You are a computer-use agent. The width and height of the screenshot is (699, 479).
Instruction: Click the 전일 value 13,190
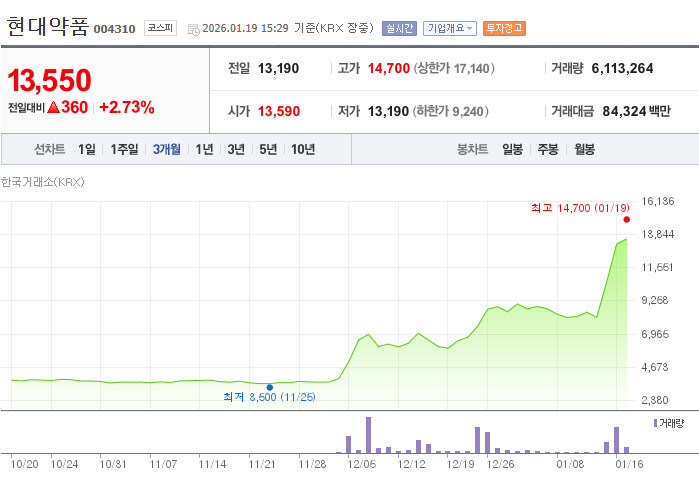[279, 68]
